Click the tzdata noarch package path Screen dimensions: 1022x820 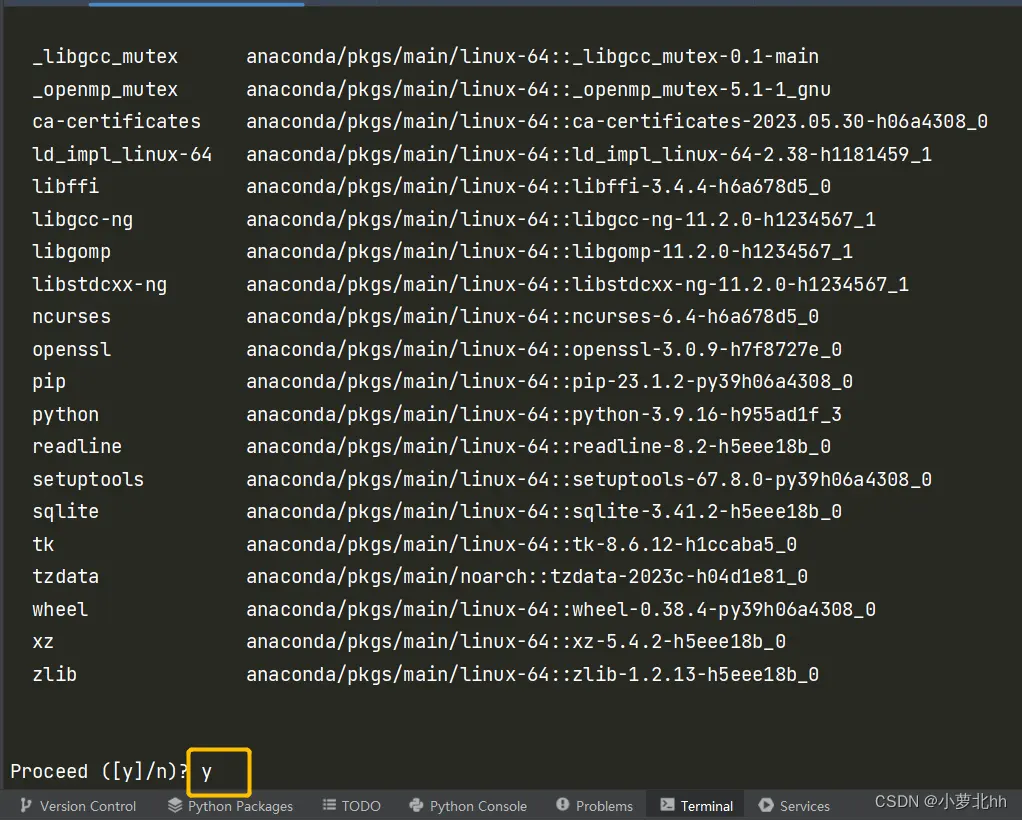tap(527, 577)
